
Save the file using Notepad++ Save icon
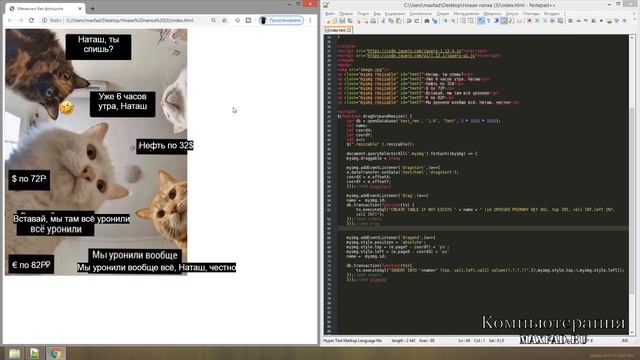[342, 21]
